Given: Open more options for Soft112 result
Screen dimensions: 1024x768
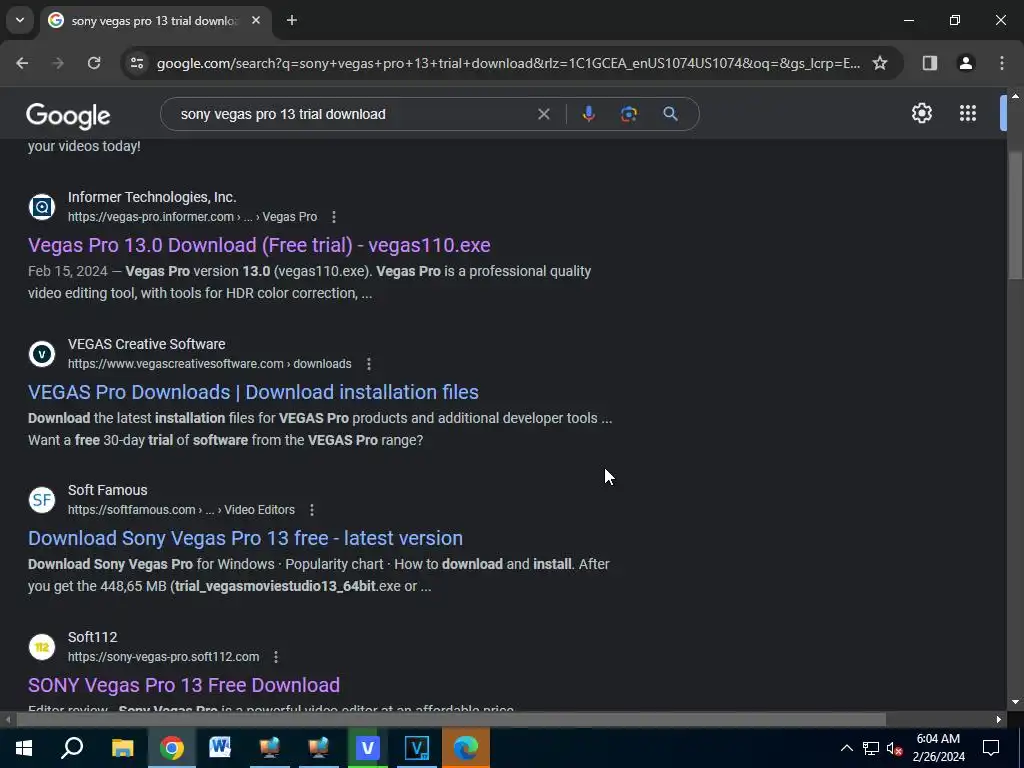Looking at the screenshot, I should tap(276, 657).
